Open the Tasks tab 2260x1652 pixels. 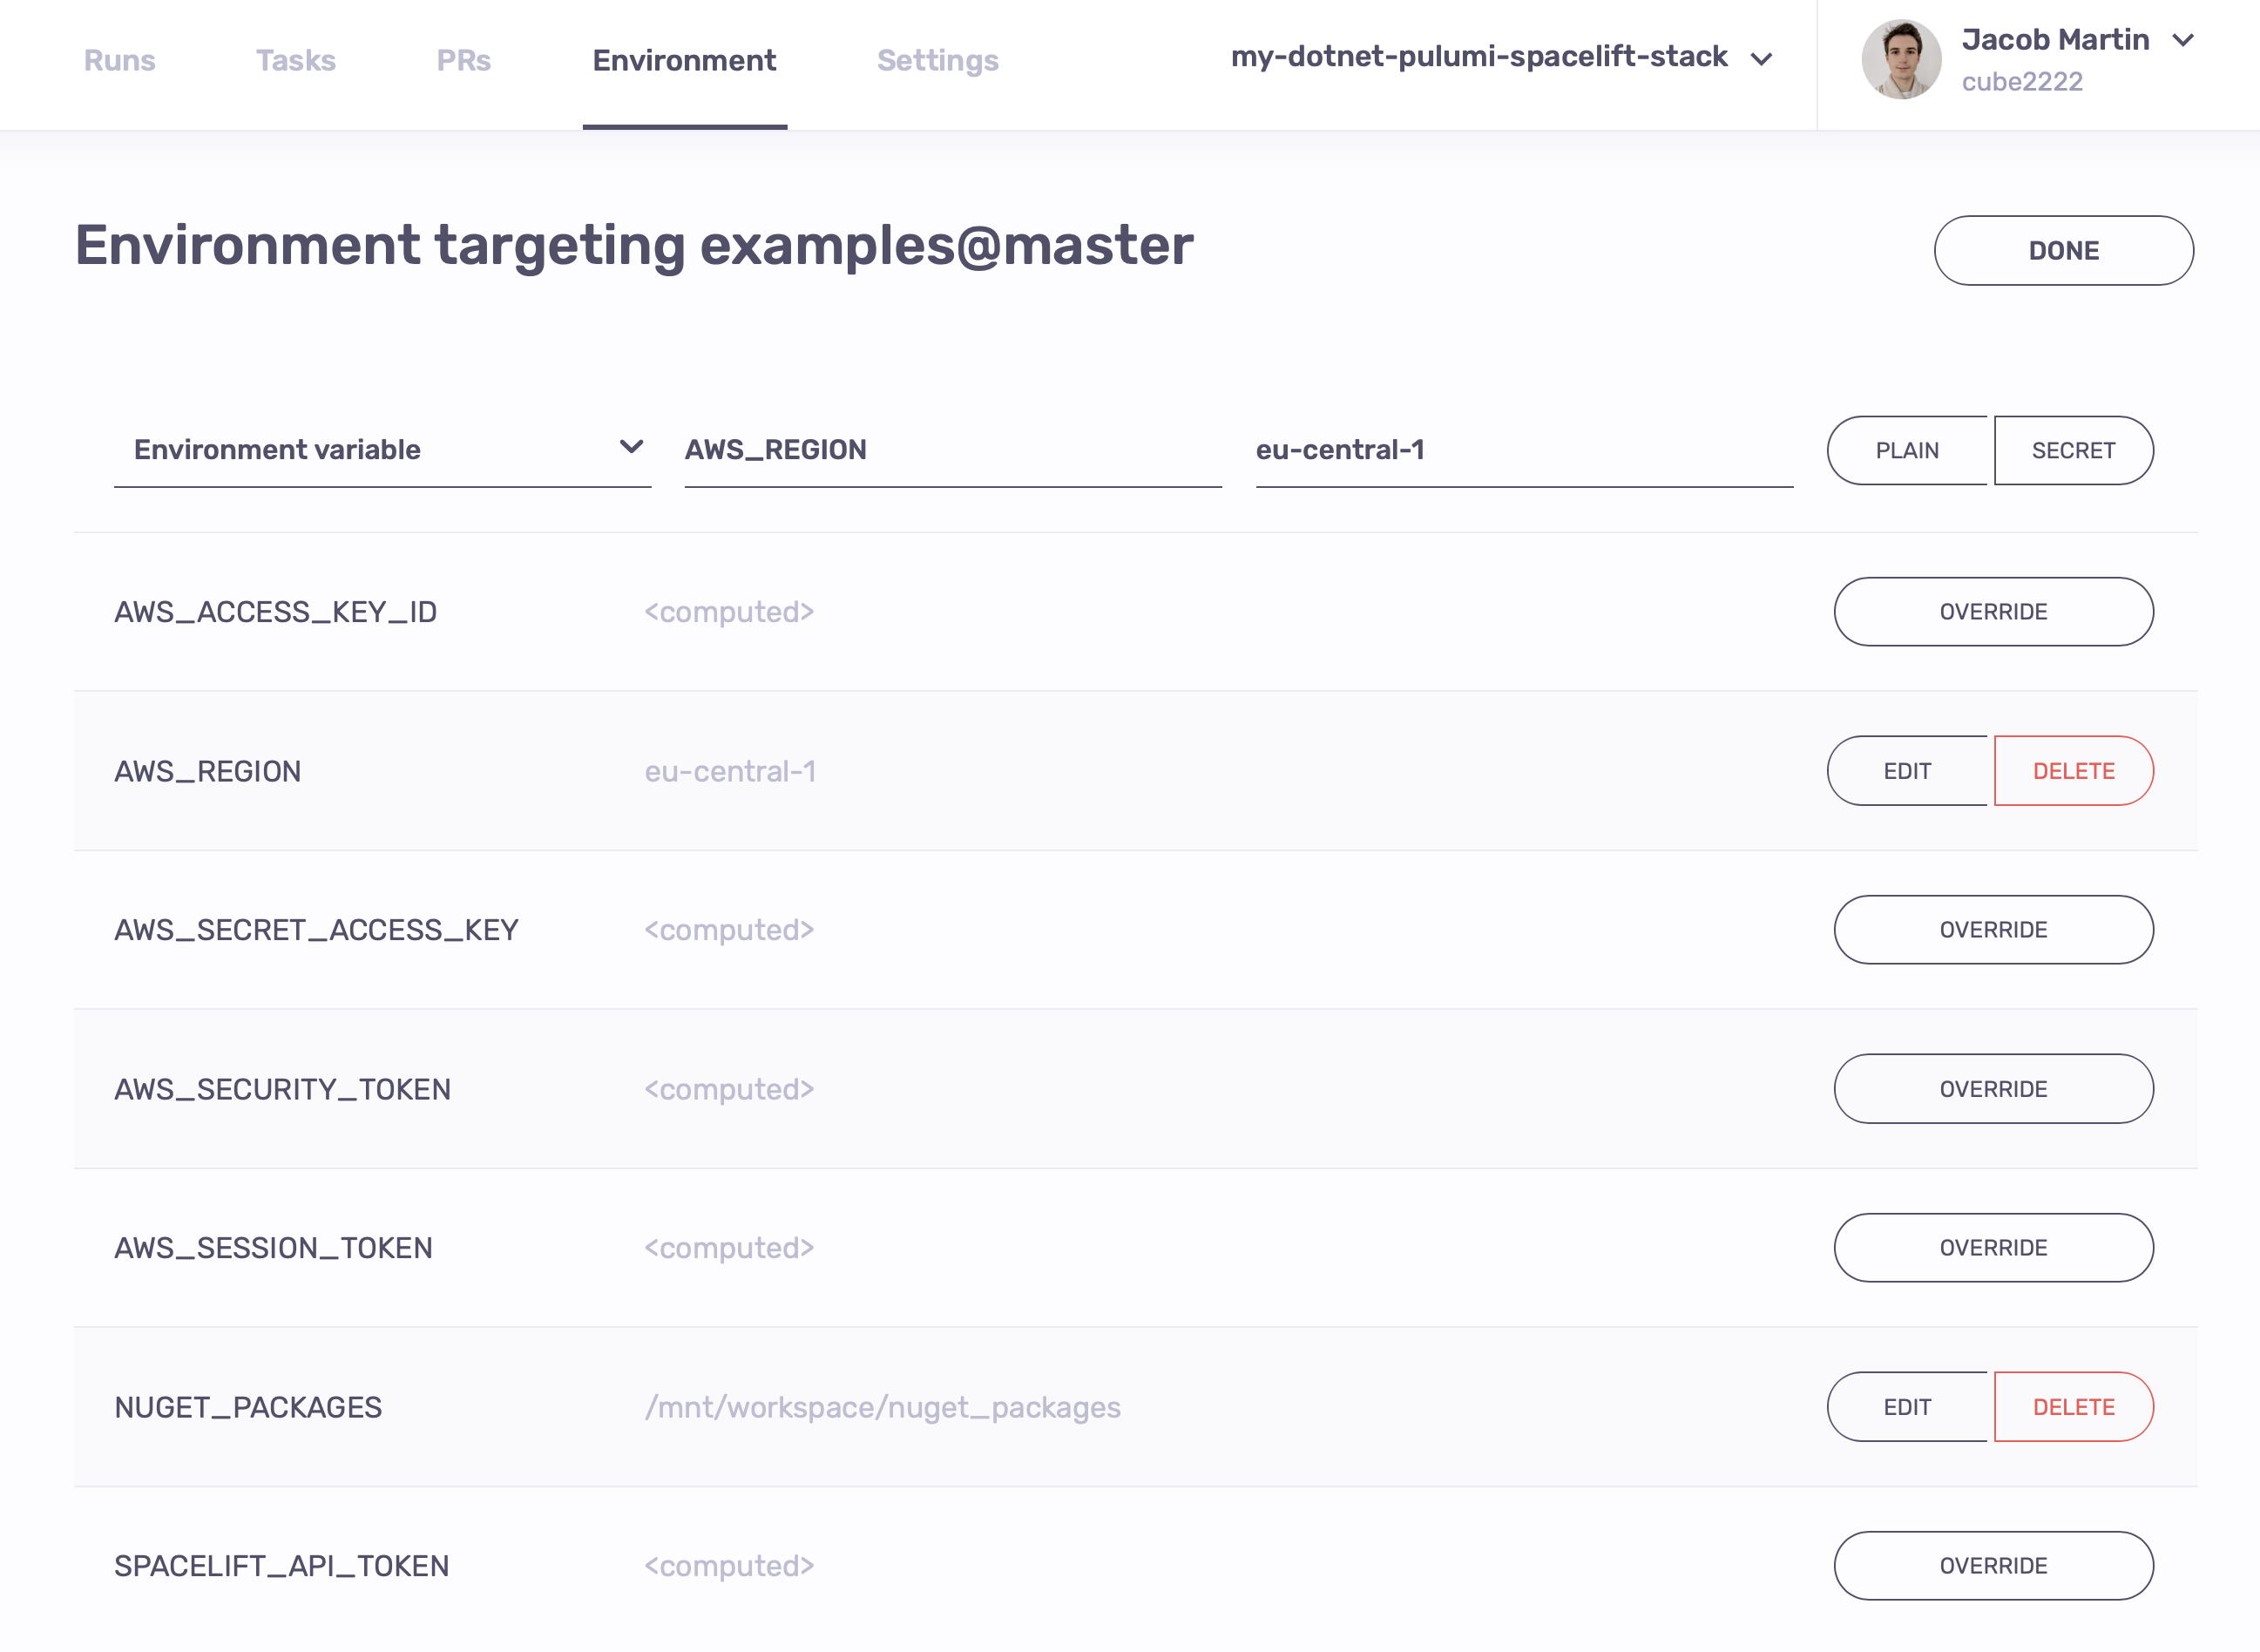[295, 60]
